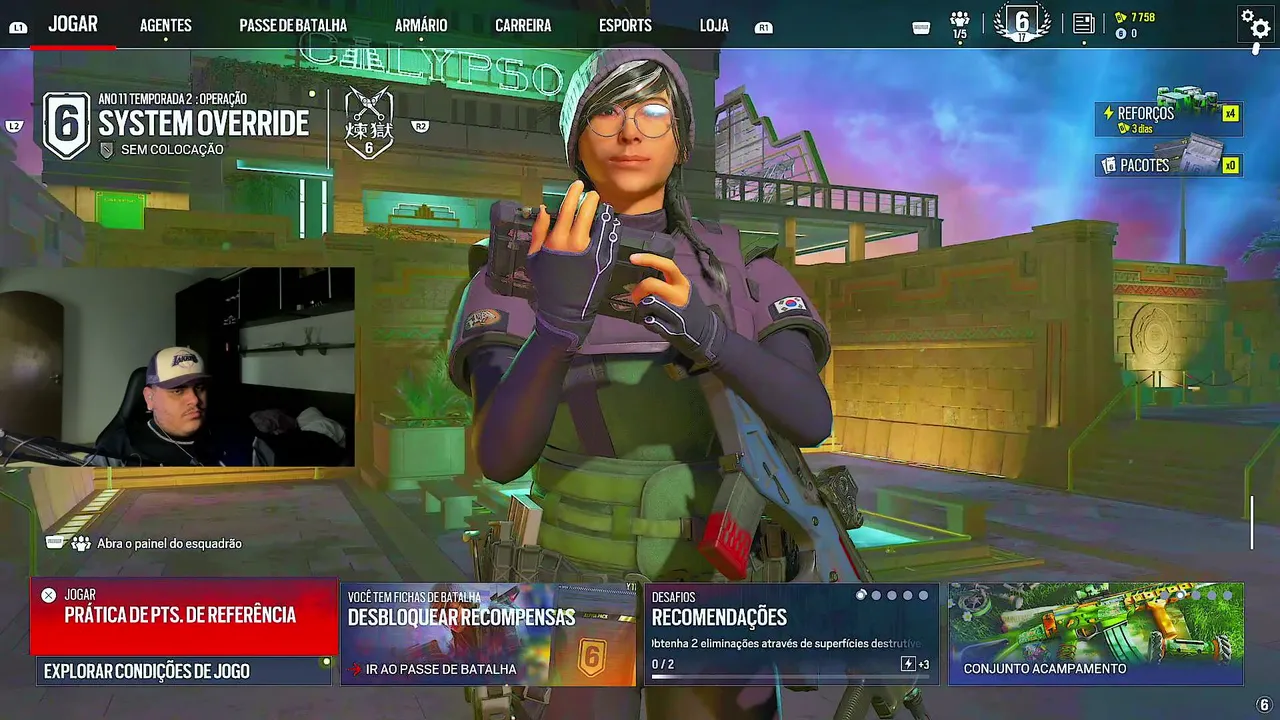Click the red arrow beside IR AO PASSE DE BATALHA
This screenshot has width=1280, height=720.
coord(355,669)
